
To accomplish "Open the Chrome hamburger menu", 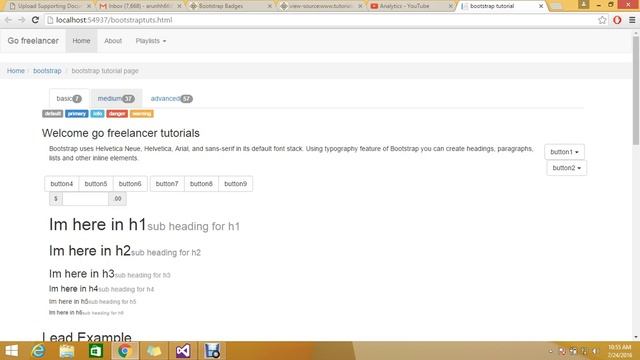I will click(632, 20).
